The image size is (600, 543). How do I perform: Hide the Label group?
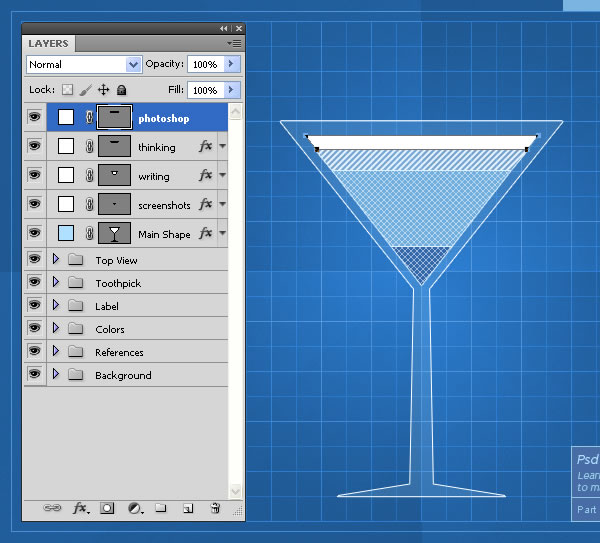click(x=34, y=305)
